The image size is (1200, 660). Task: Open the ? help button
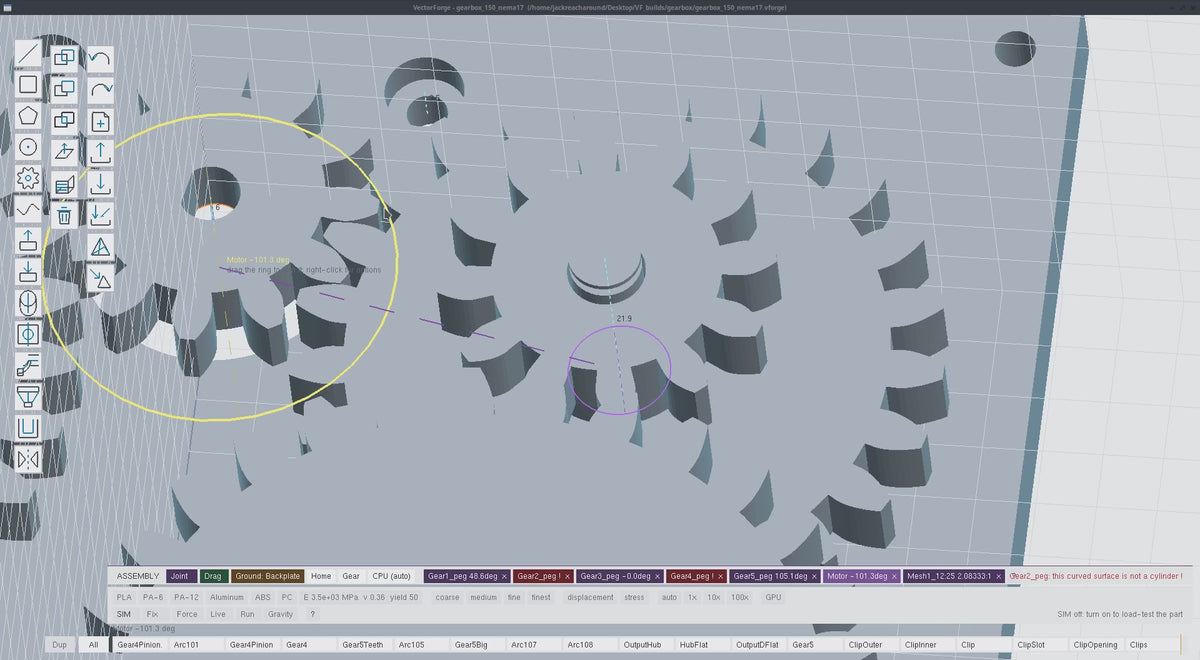(312, 614)
